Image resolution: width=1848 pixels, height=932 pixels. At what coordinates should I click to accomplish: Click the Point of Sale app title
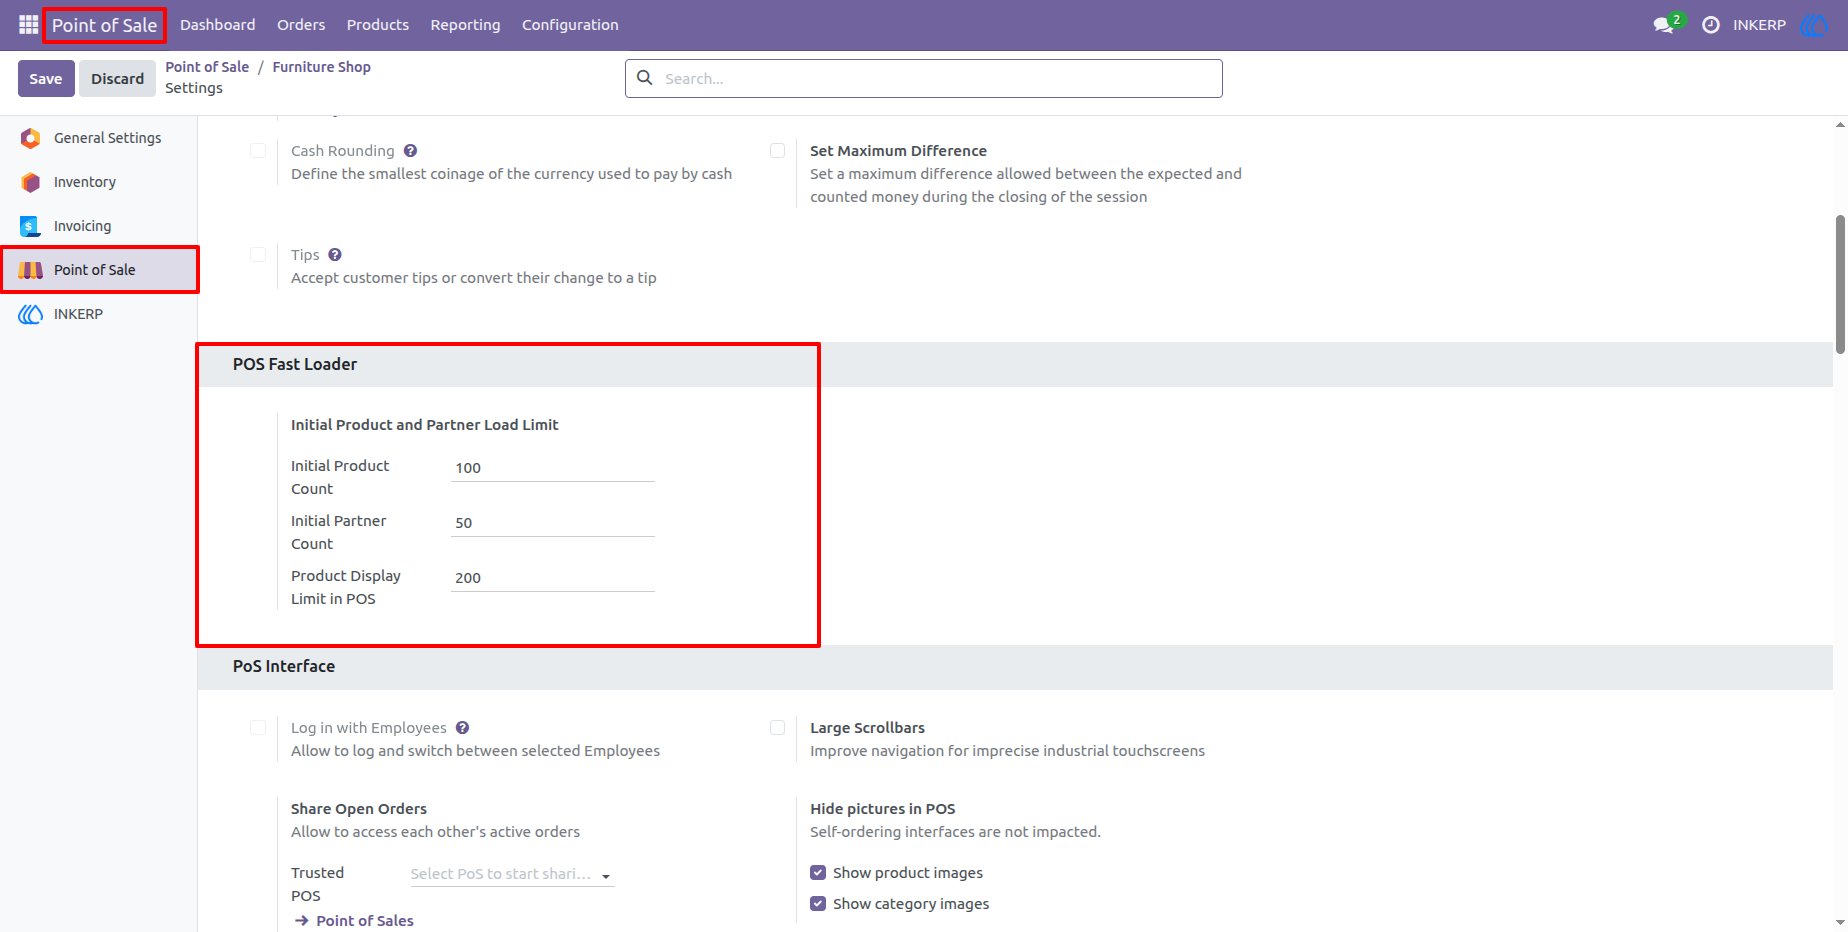[x=104, y=25]
